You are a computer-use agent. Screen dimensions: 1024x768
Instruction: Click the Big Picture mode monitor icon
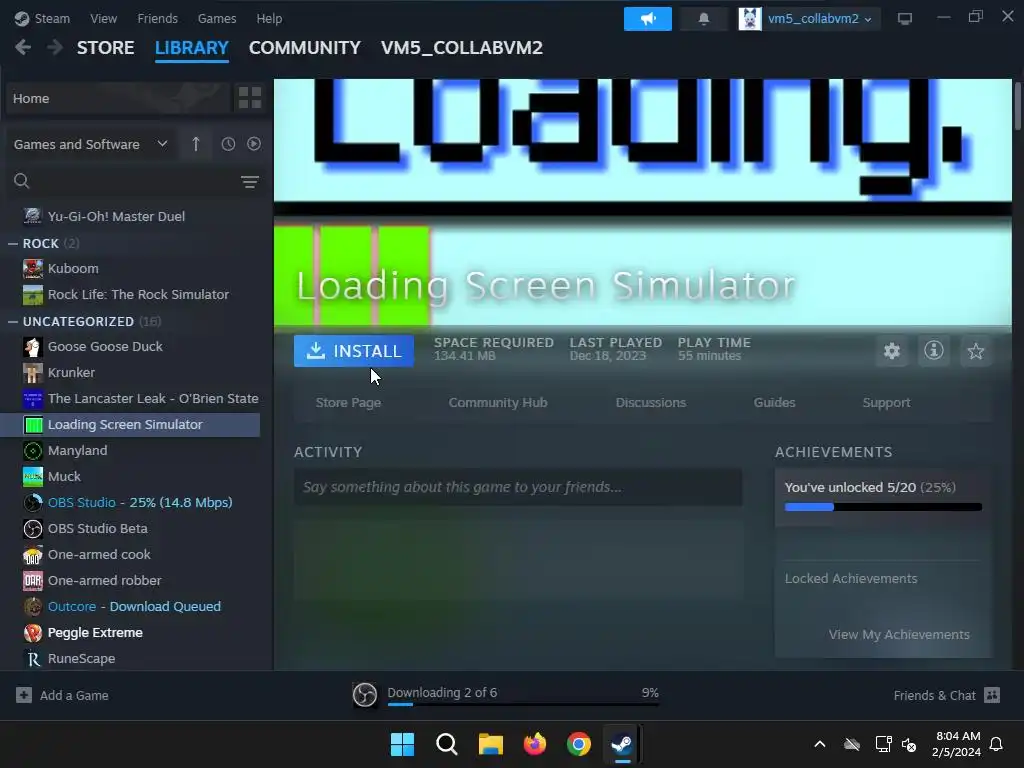904,19
